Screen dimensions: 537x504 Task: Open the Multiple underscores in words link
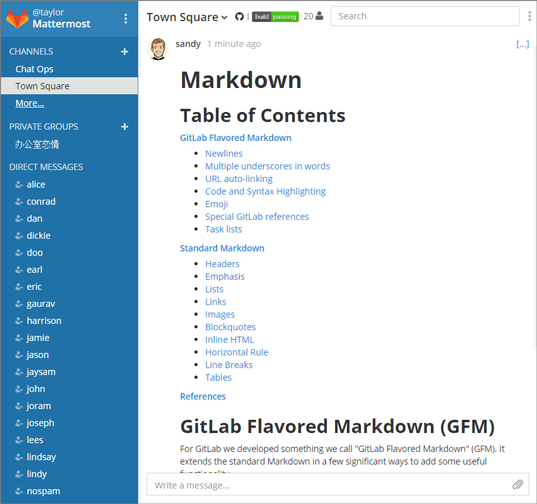point(267,166)
